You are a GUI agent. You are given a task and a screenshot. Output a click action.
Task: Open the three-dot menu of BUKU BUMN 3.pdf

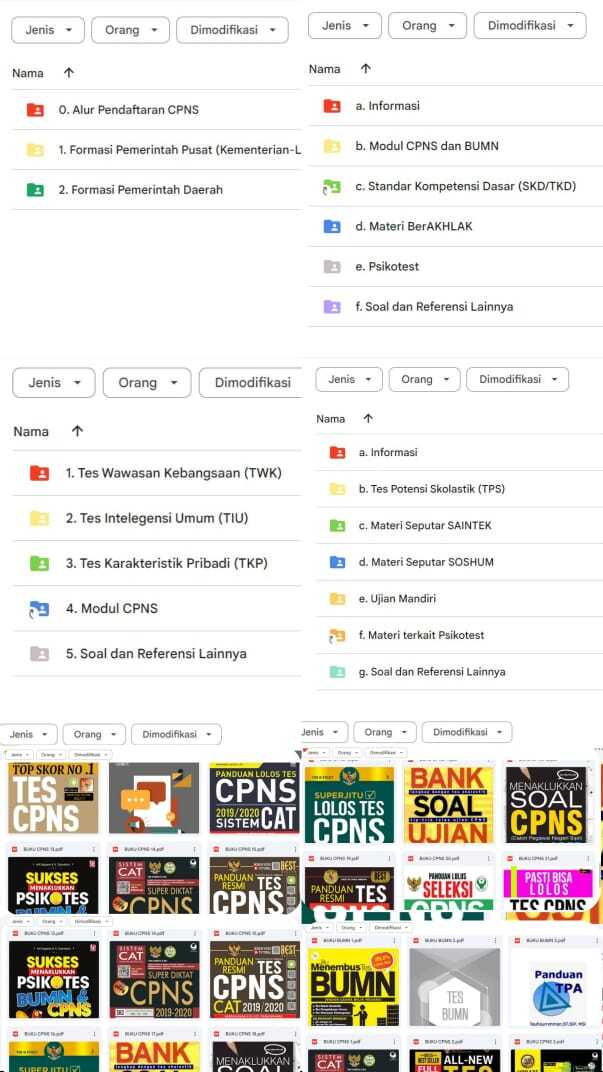(595, 941)
